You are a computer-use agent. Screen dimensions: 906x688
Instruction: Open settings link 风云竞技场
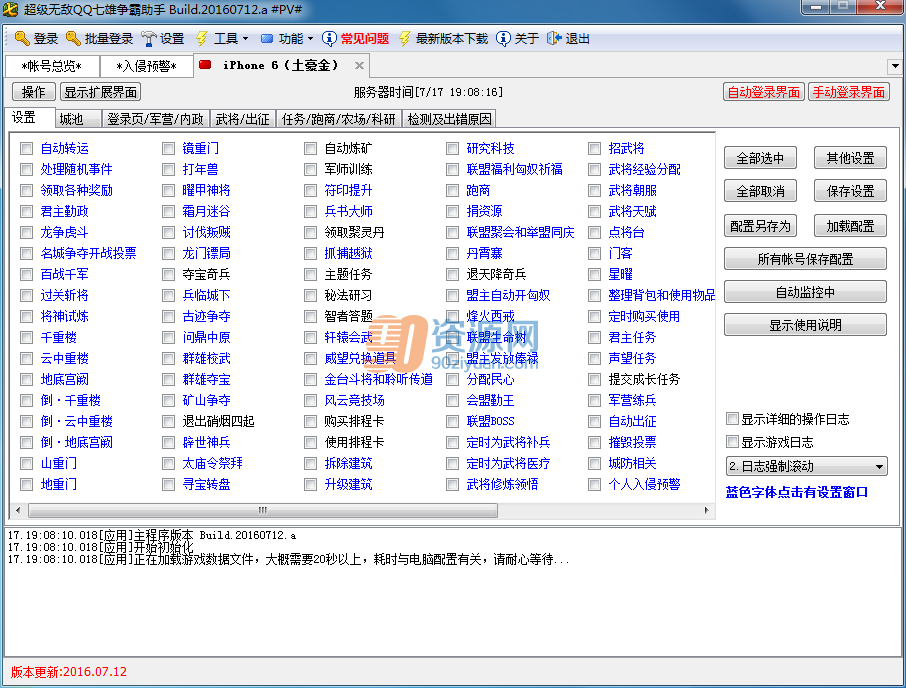pos(355,400)
